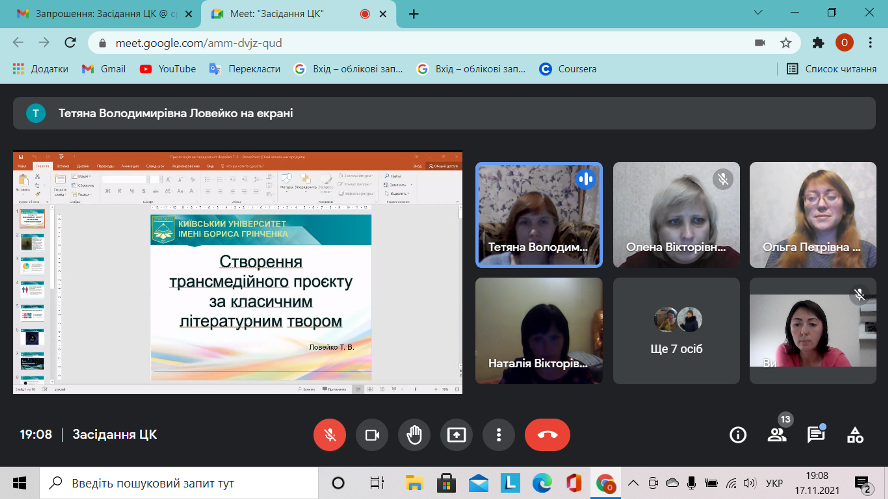Screen dimensions: 888x499
Task: Open Task View on the taskbar
Action: point(377,483)
